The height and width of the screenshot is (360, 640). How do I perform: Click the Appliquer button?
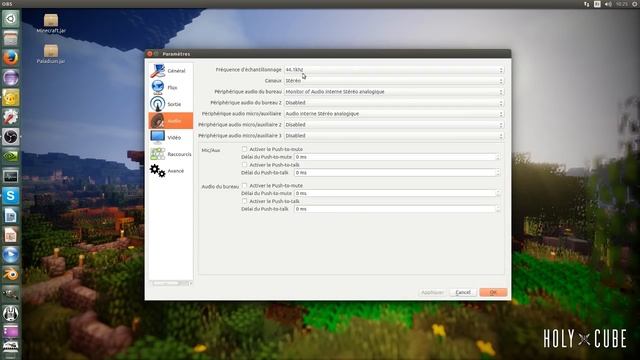pos(432,292)
